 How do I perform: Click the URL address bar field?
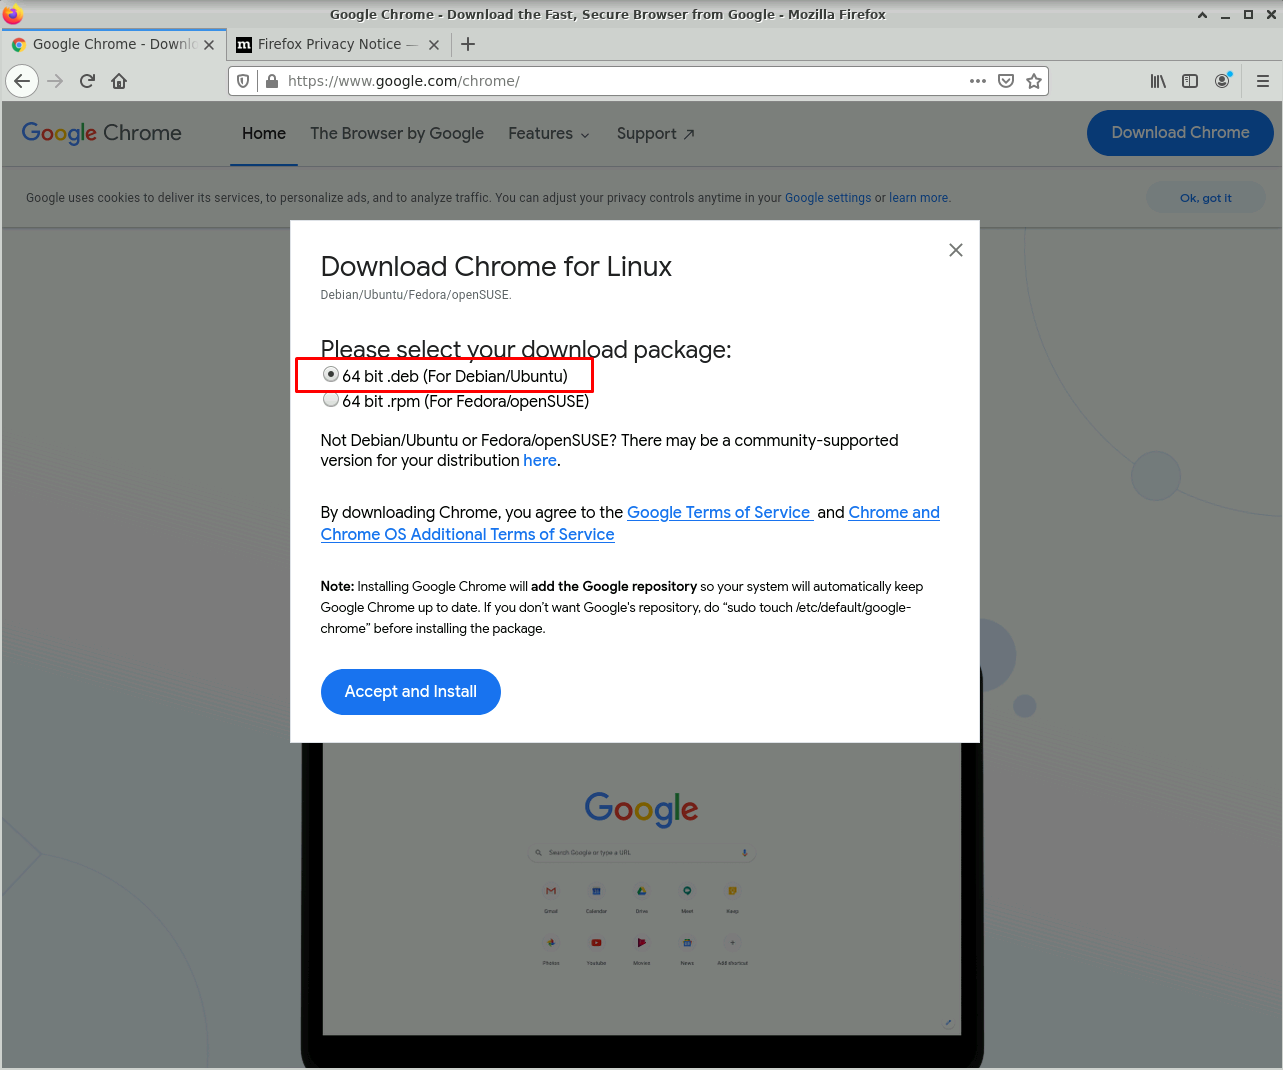pos(620,81)
